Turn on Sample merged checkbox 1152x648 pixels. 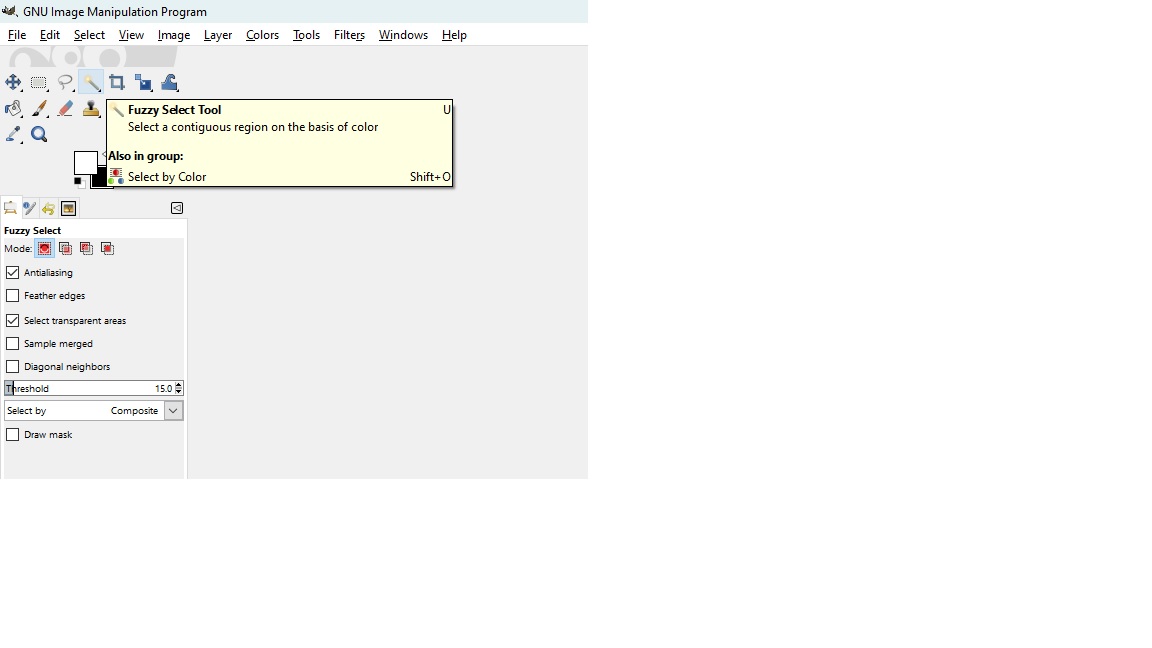click(x=13, y=343)
